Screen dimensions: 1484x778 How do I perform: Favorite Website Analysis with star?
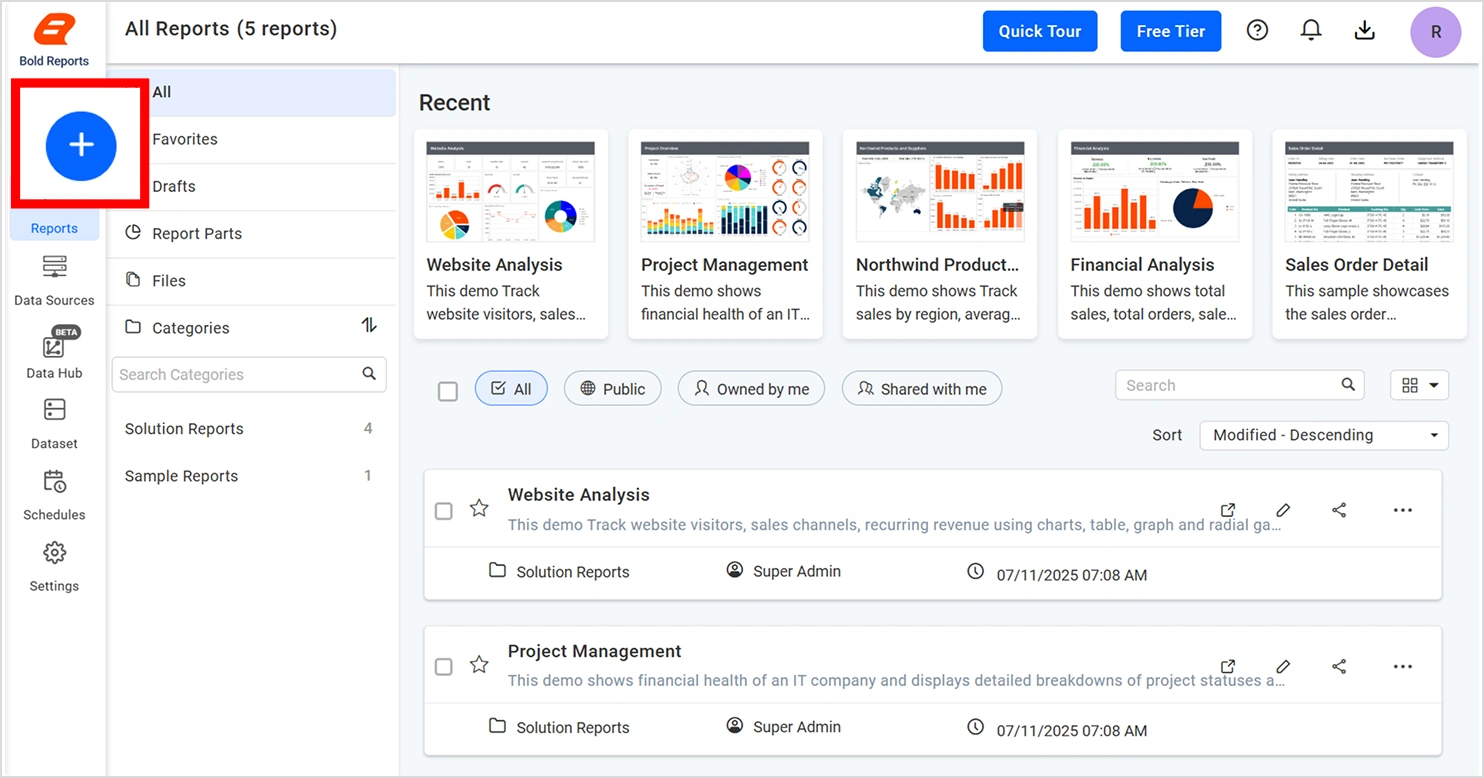click(x=479, y=508)
